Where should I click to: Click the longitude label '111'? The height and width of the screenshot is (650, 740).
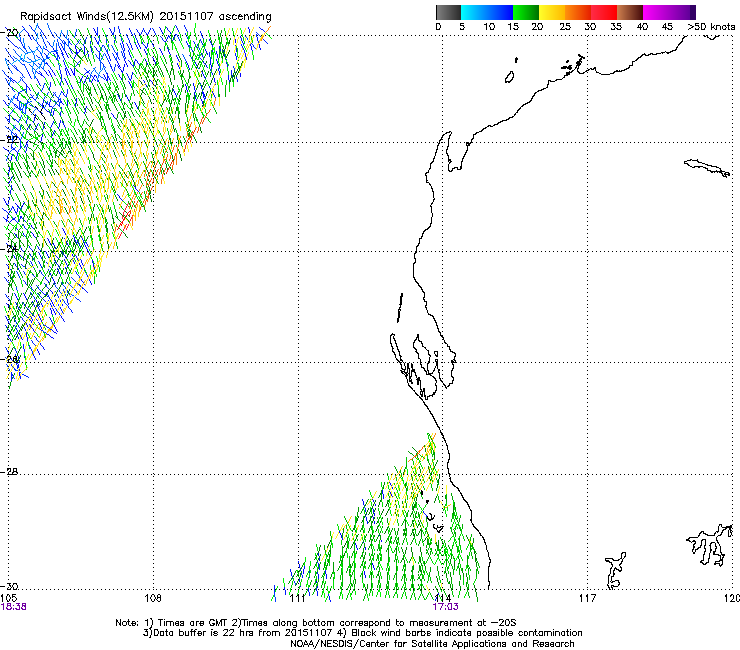tap(297, 598)
